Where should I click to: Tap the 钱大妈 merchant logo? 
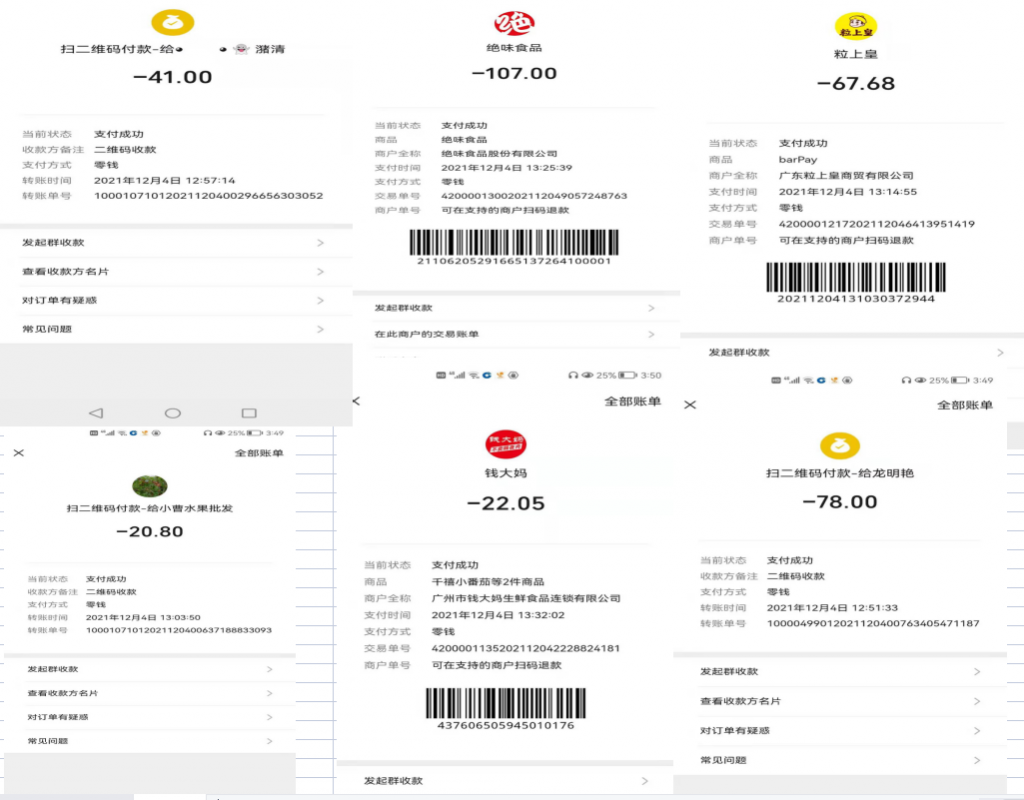[506, 445]
